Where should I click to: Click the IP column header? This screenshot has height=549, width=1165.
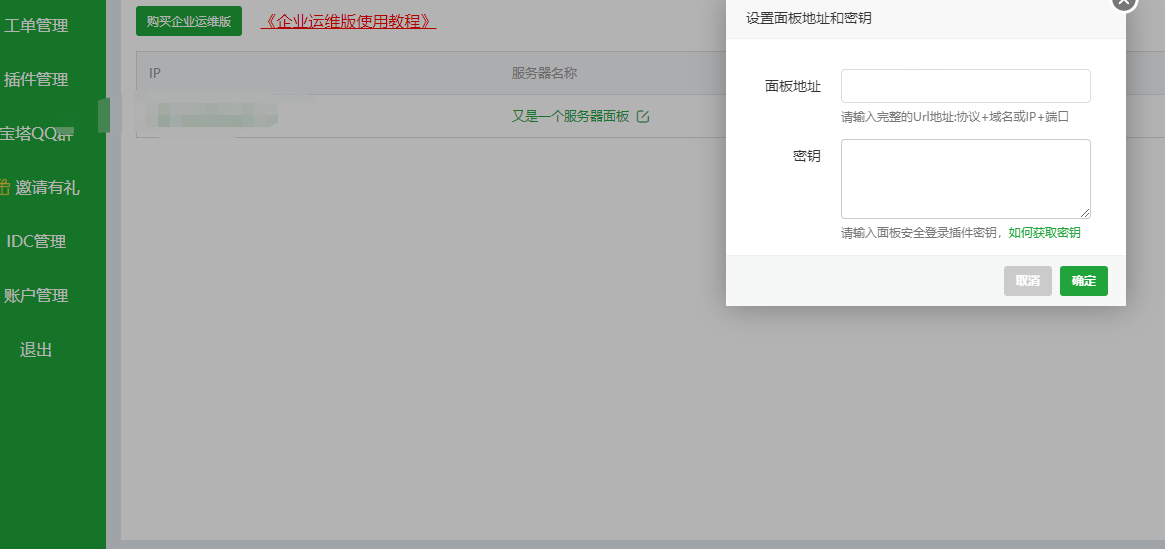tap(155, 73)
